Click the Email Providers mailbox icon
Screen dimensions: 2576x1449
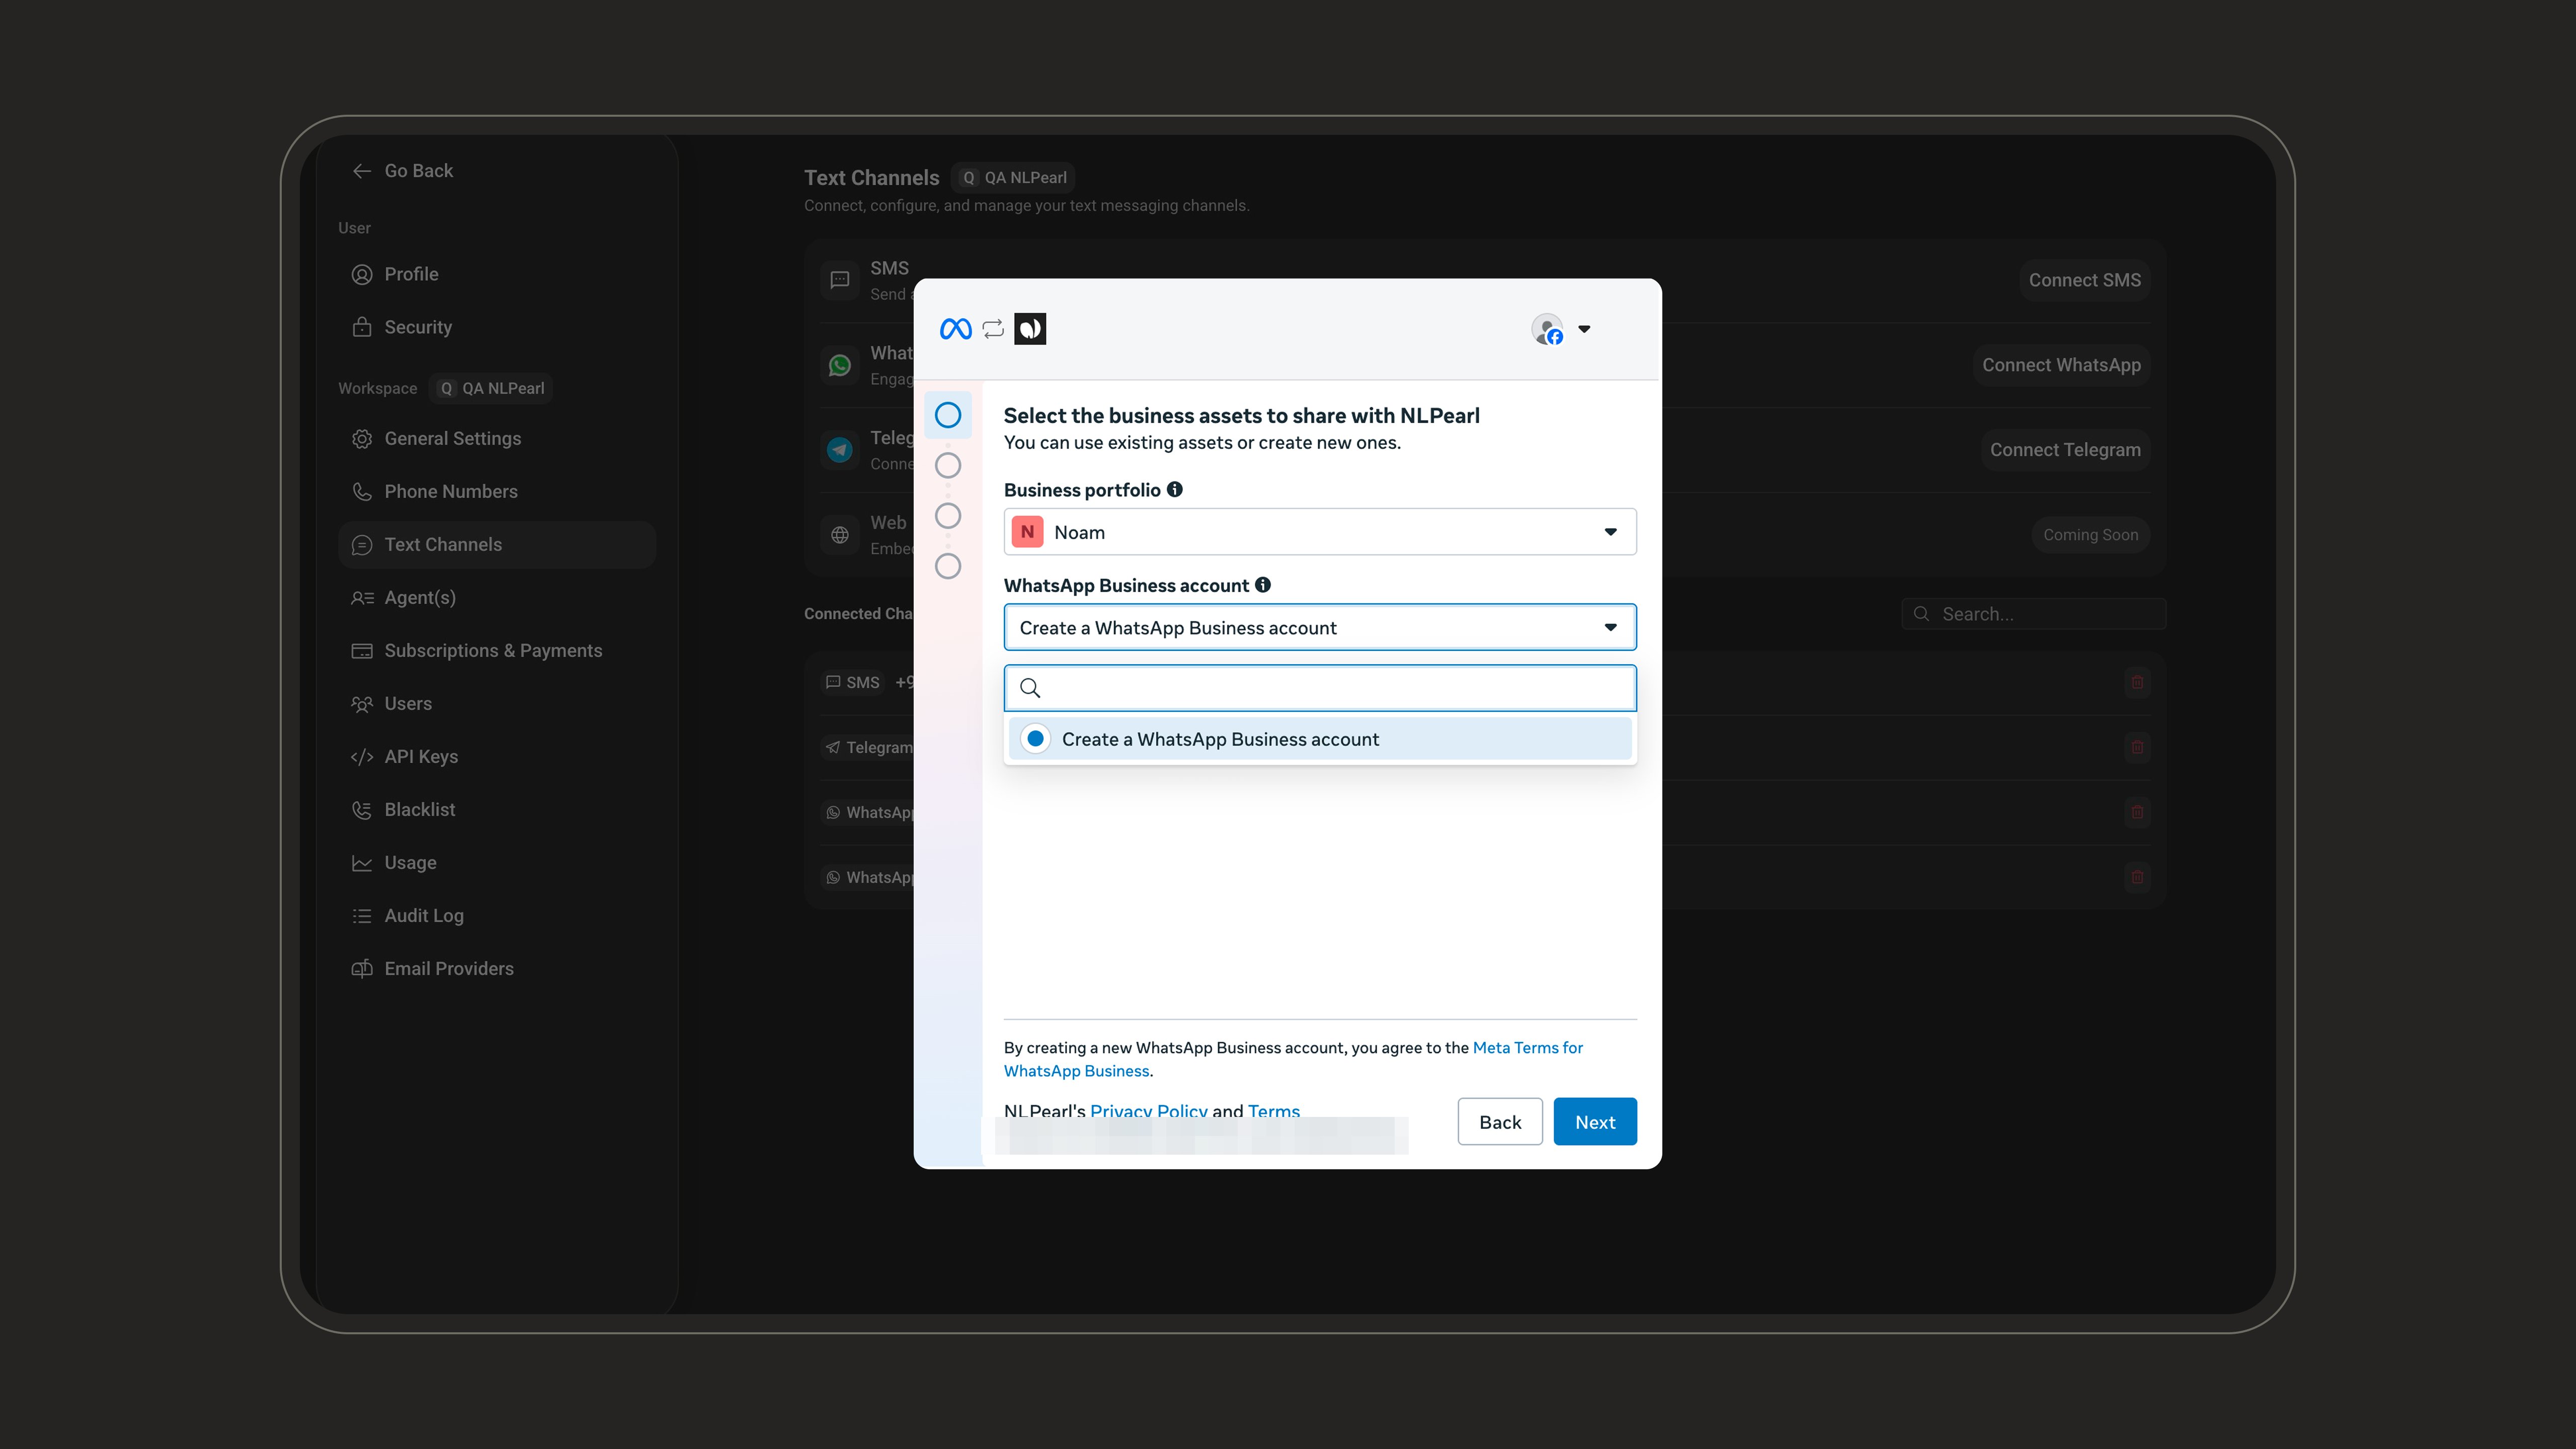click(x=362, y=969)
